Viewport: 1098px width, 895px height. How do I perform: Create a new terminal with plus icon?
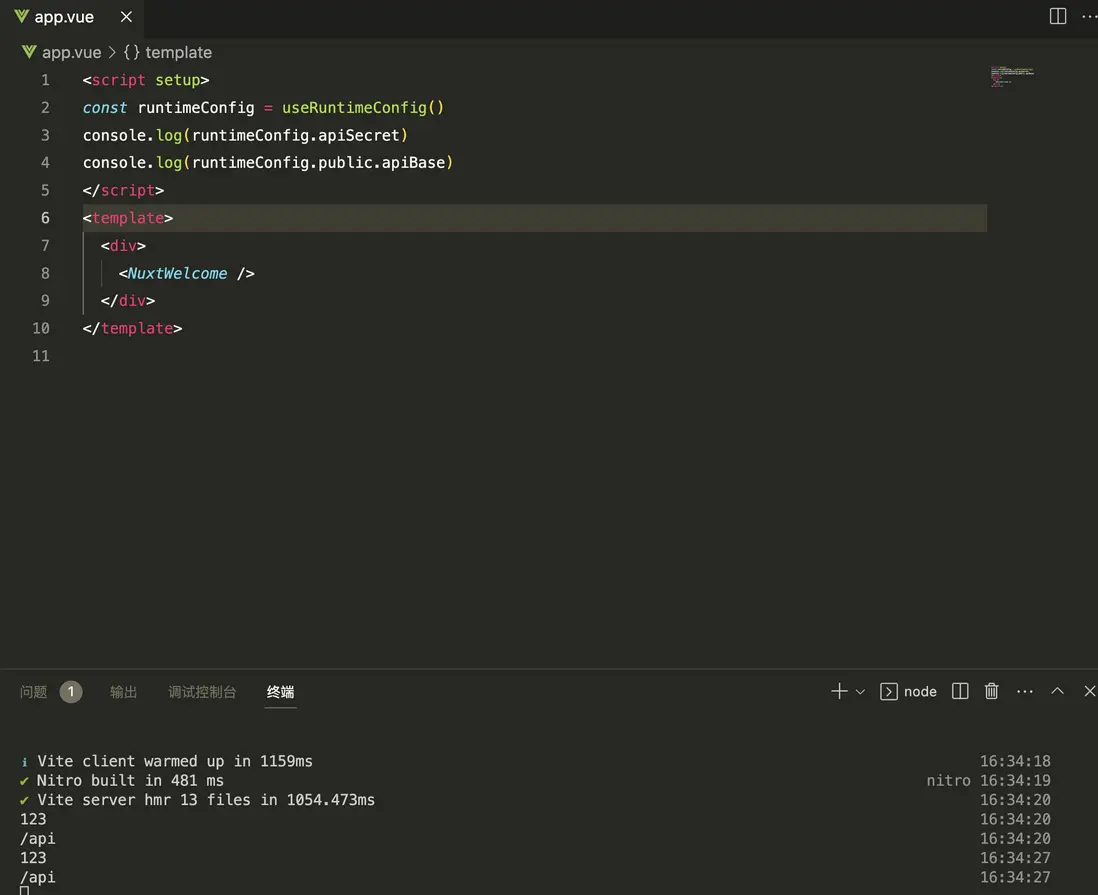pos(838,691)
